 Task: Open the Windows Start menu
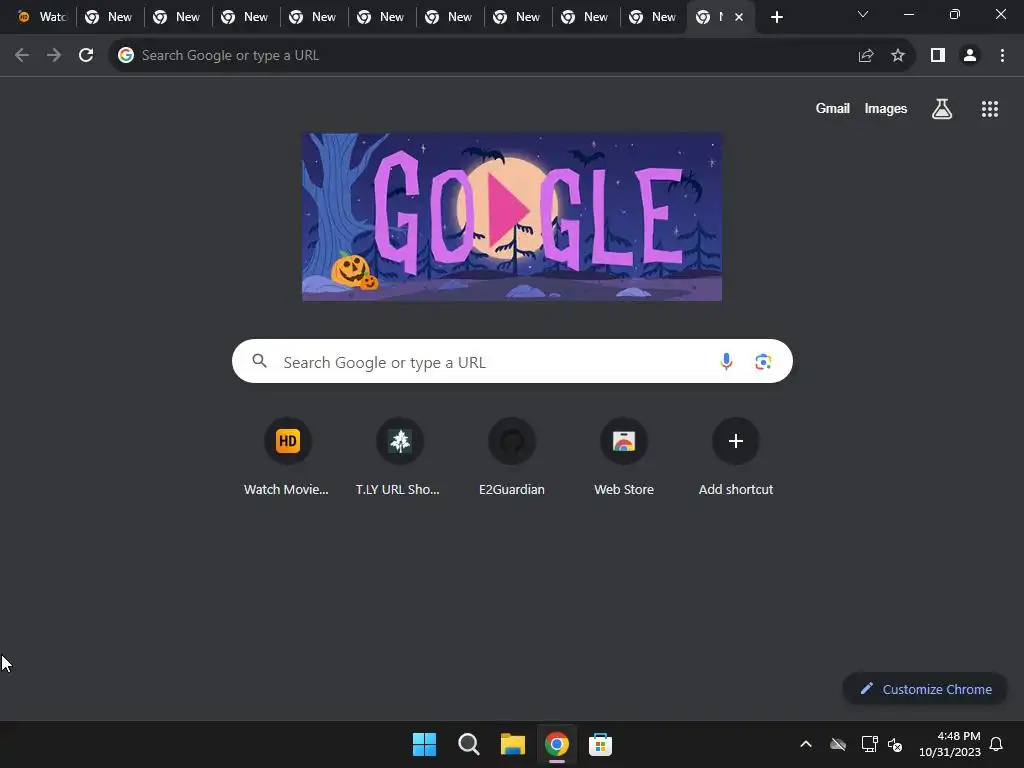(424, 744)
